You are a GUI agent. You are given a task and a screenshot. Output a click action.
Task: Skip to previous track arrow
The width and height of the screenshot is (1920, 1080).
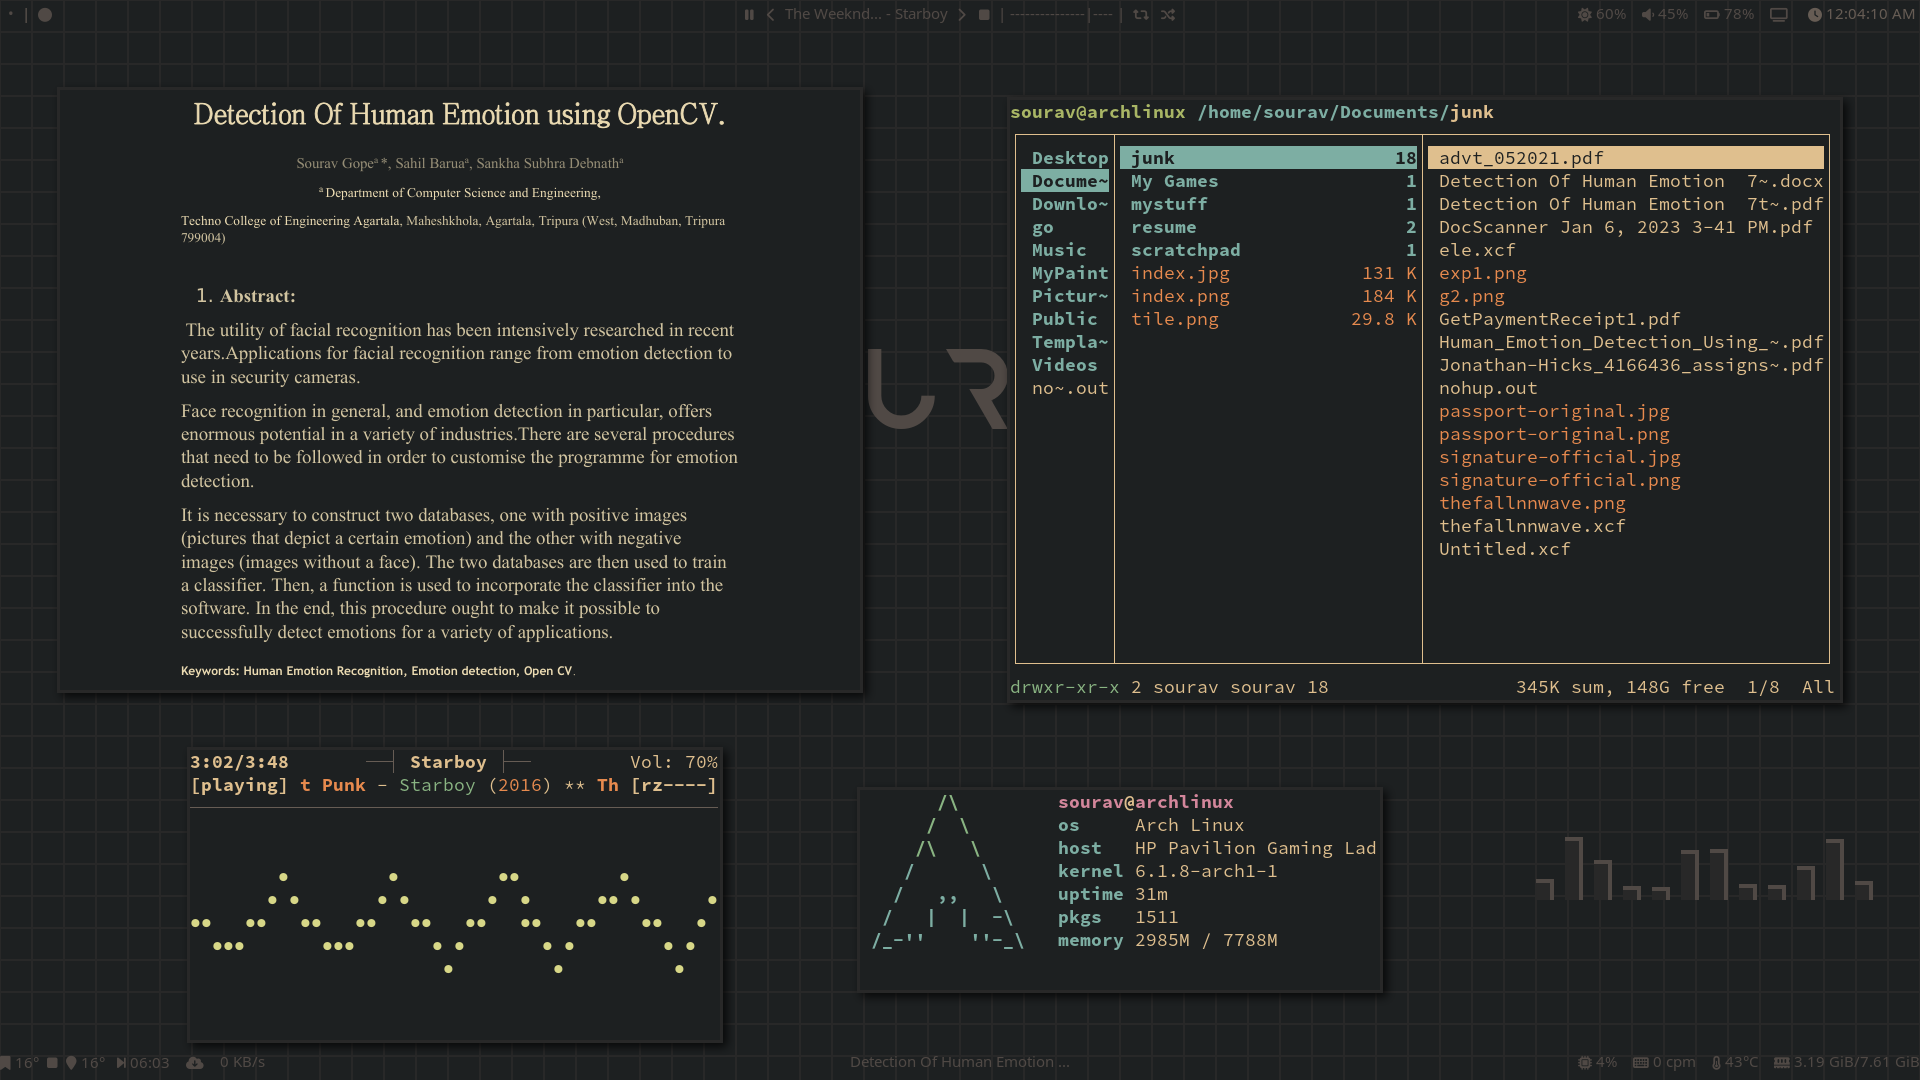coord(771,14)
